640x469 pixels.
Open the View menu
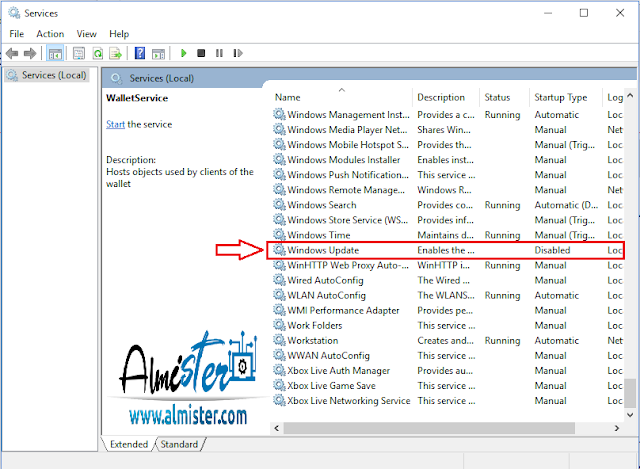[87, 34]
